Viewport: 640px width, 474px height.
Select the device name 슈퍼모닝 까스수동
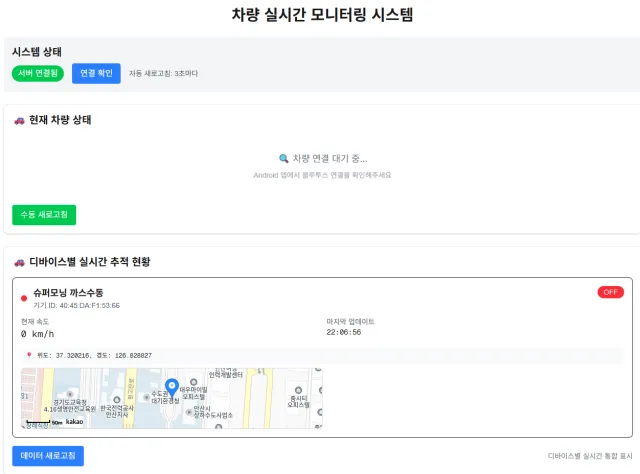click(68, 293)
